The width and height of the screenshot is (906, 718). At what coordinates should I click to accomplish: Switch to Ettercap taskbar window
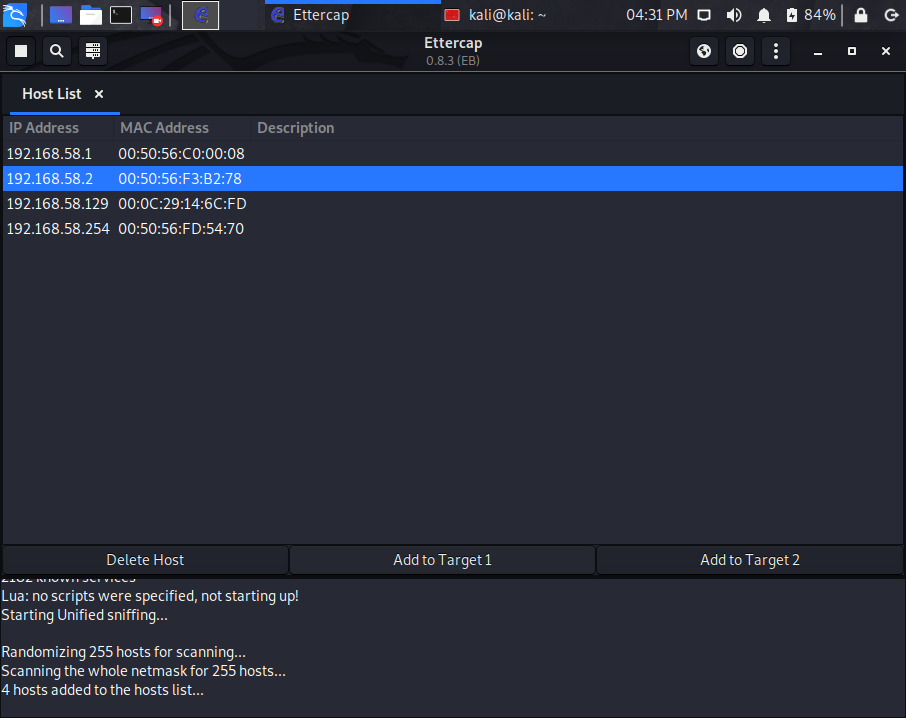coord(352,15)
